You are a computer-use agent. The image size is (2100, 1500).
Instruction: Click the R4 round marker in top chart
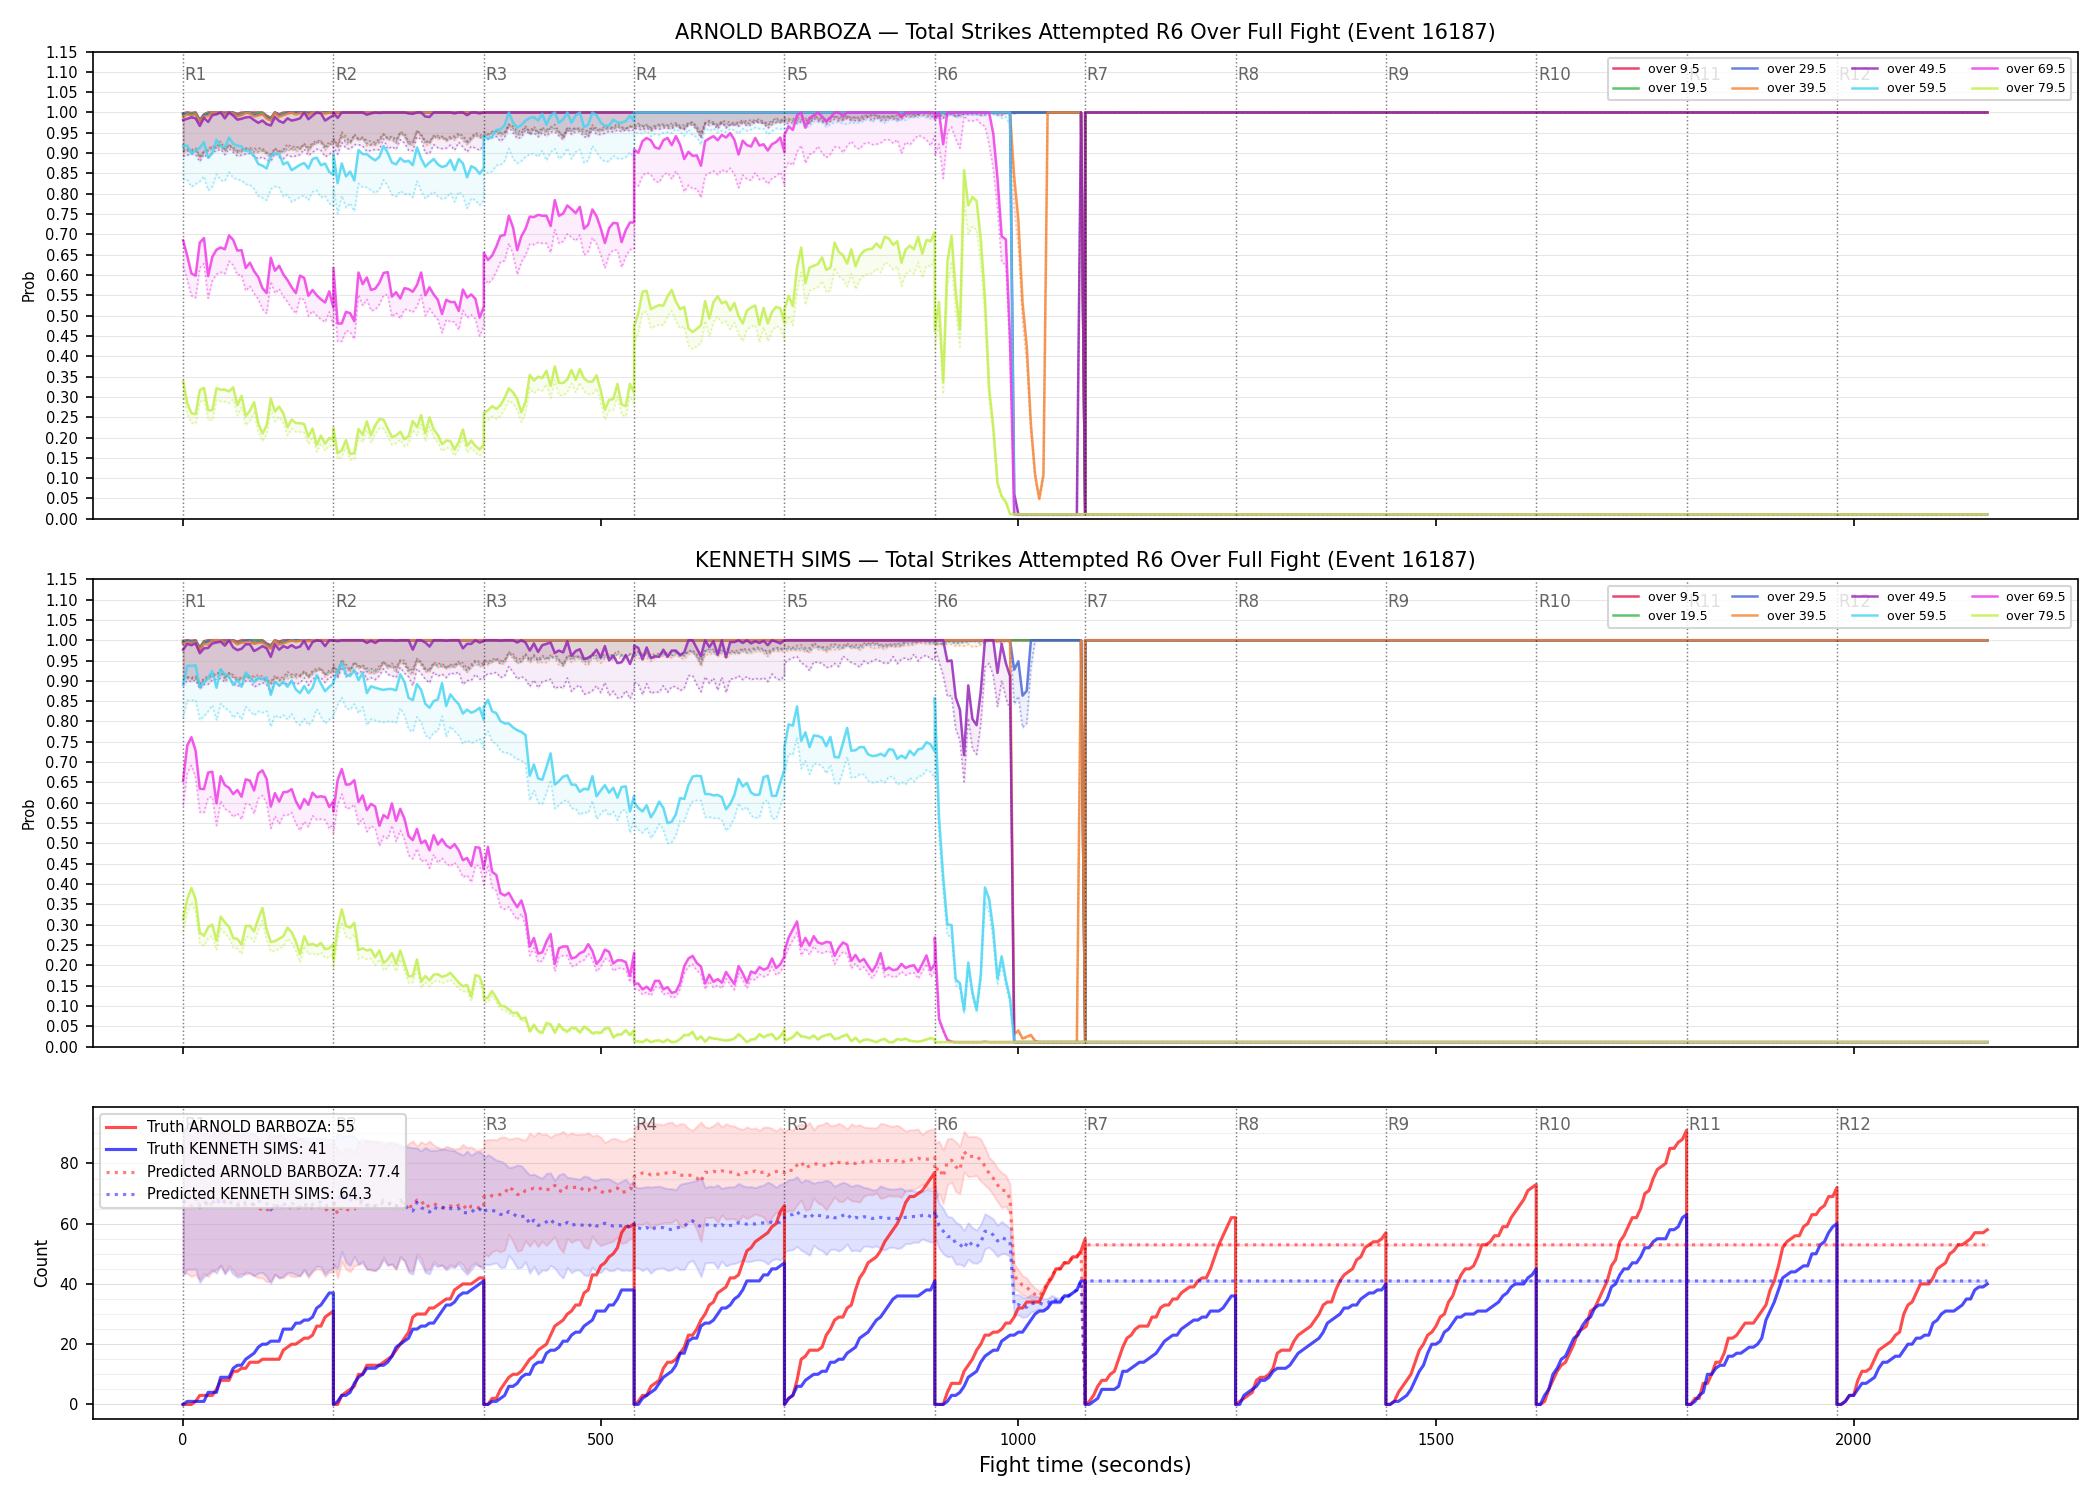pyautogui.click(x=646, y=74)
